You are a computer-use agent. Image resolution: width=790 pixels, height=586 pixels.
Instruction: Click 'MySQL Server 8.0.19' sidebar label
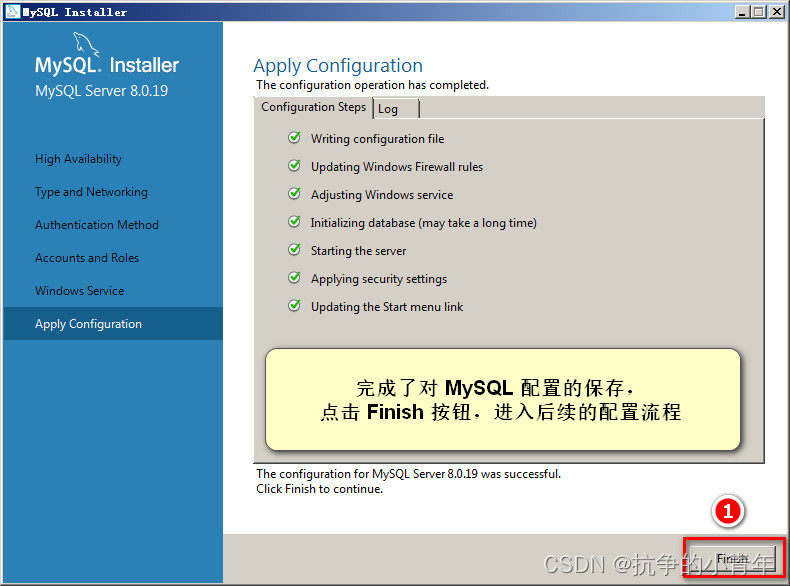pyautogui.click(x=101, y=91)
